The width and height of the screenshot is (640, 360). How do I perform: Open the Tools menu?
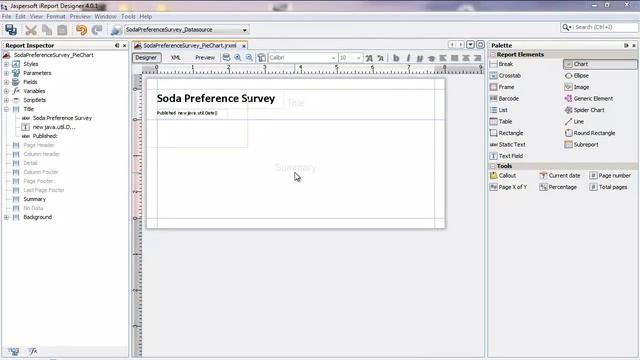(128, 16)
